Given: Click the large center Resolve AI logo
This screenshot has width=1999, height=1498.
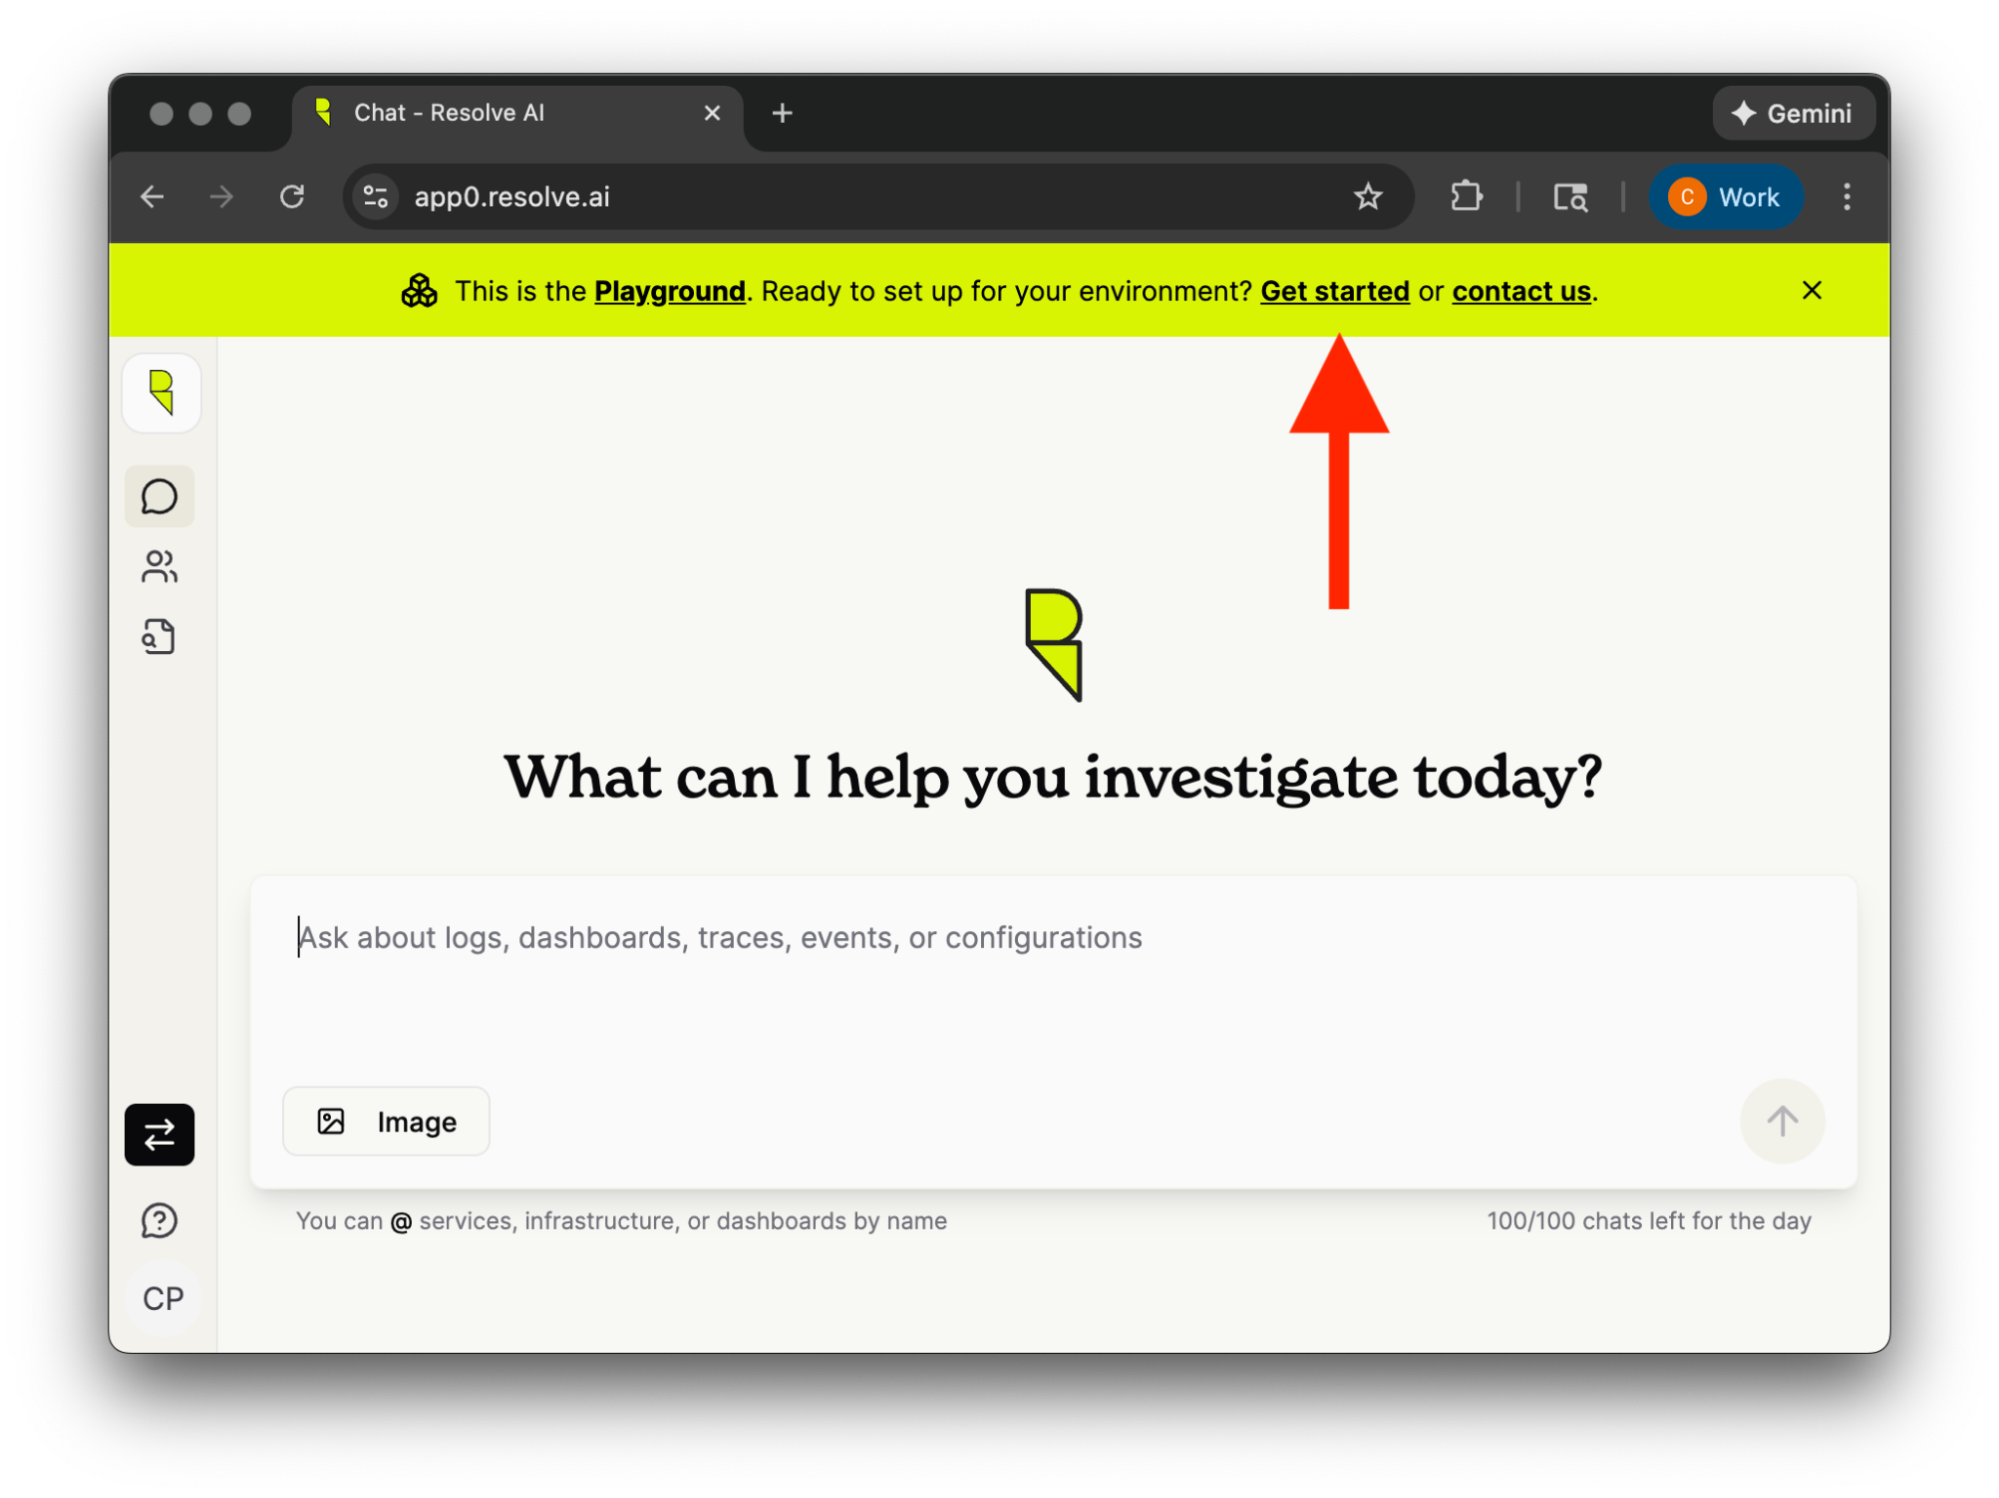Looking at the screenshot, I should click(1053, 645).
